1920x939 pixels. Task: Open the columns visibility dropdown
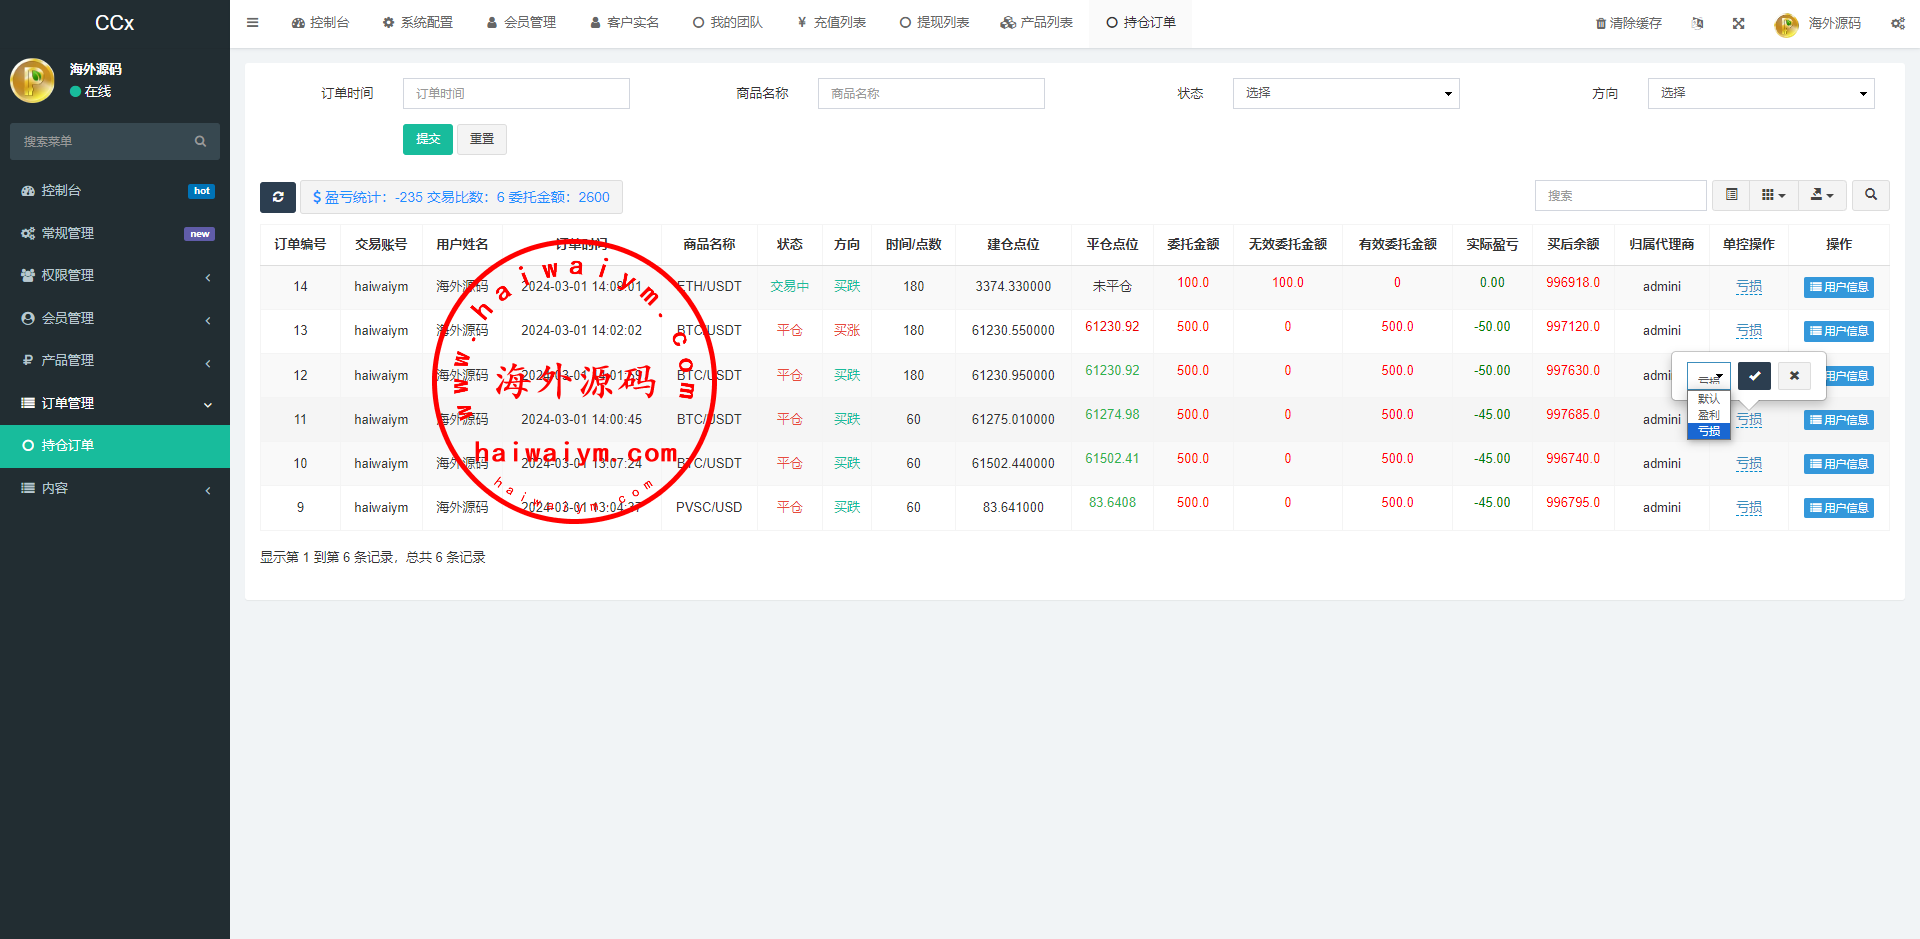pyautogui.click(x=1773, y=195)
